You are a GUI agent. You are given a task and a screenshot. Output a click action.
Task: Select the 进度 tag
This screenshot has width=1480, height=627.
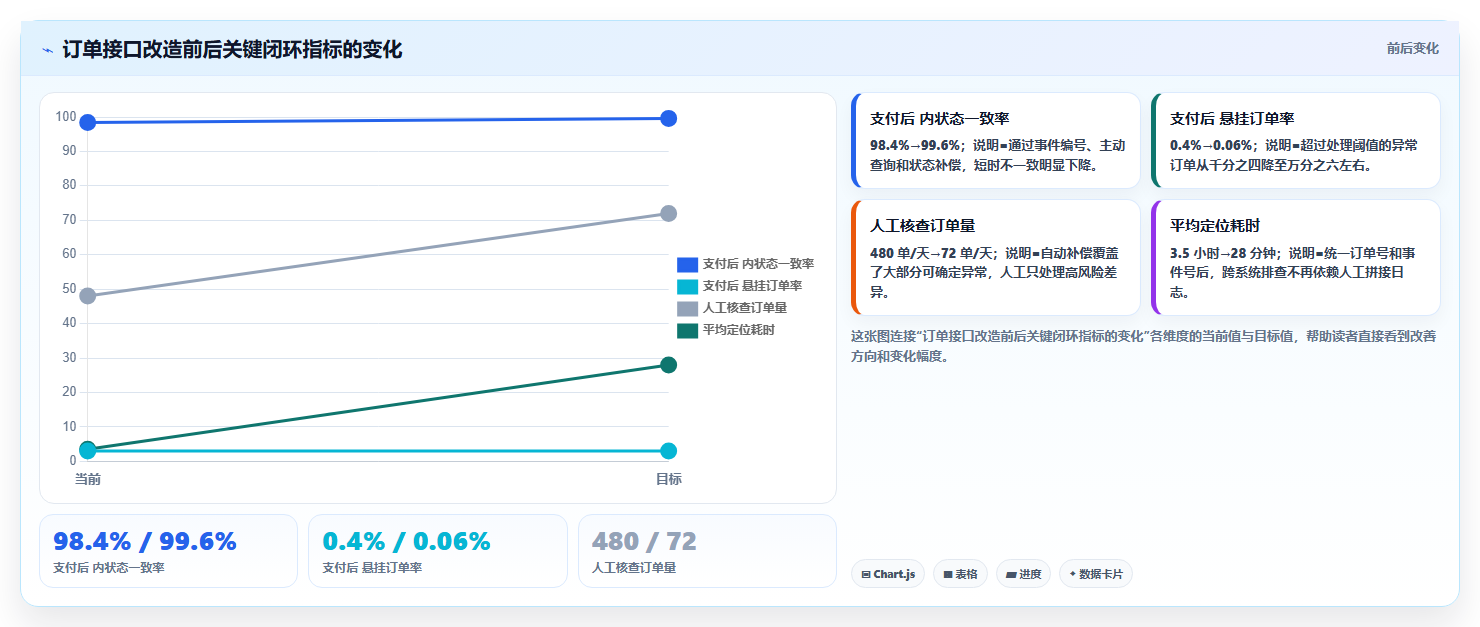pyautogui.click(x=1023, y=574)
